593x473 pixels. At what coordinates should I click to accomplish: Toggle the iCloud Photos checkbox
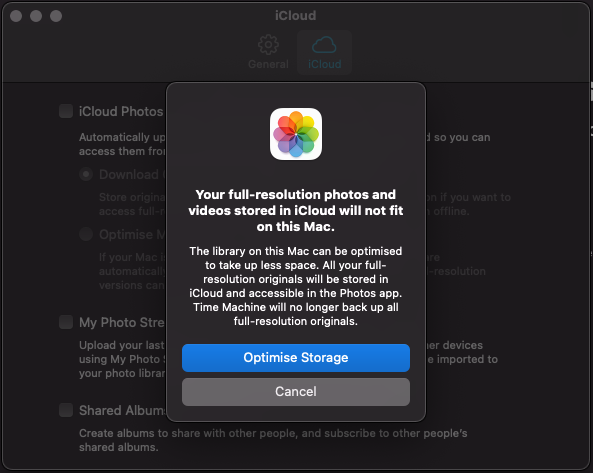(66, 111)
